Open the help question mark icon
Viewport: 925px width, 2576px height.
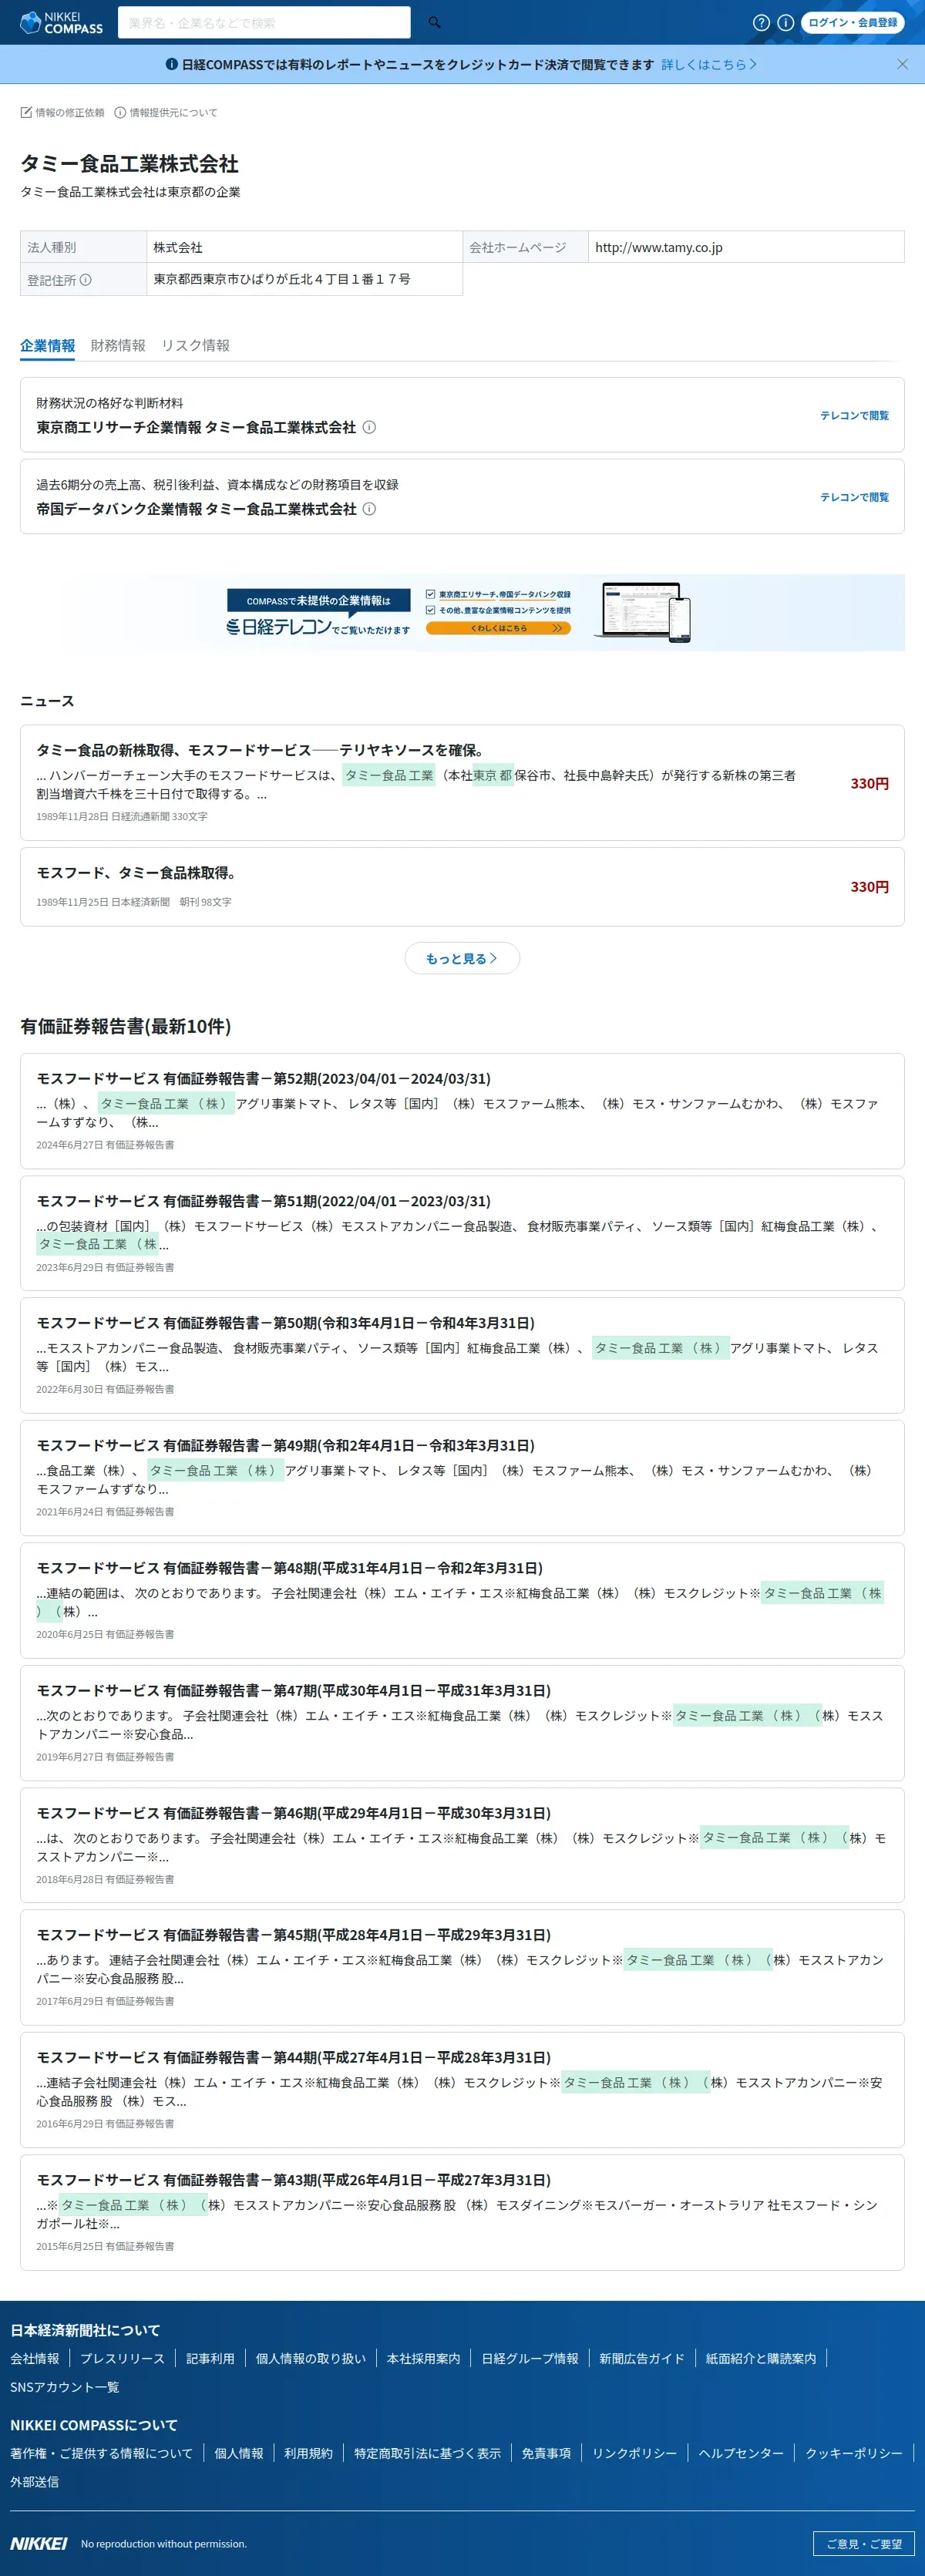(761, 22)
